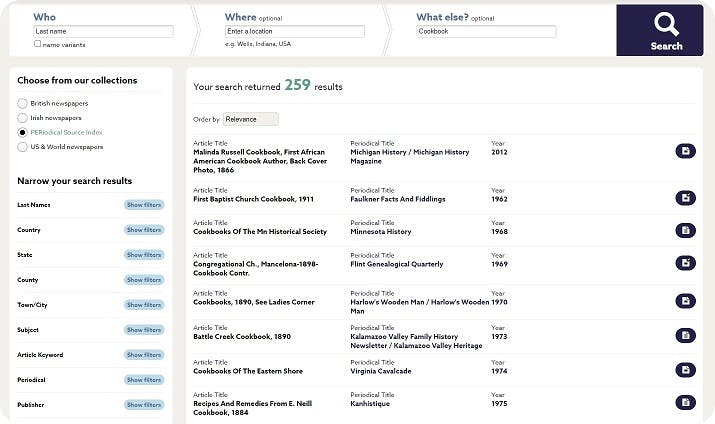Select the Irish newspapers collection

click(22, 118)
